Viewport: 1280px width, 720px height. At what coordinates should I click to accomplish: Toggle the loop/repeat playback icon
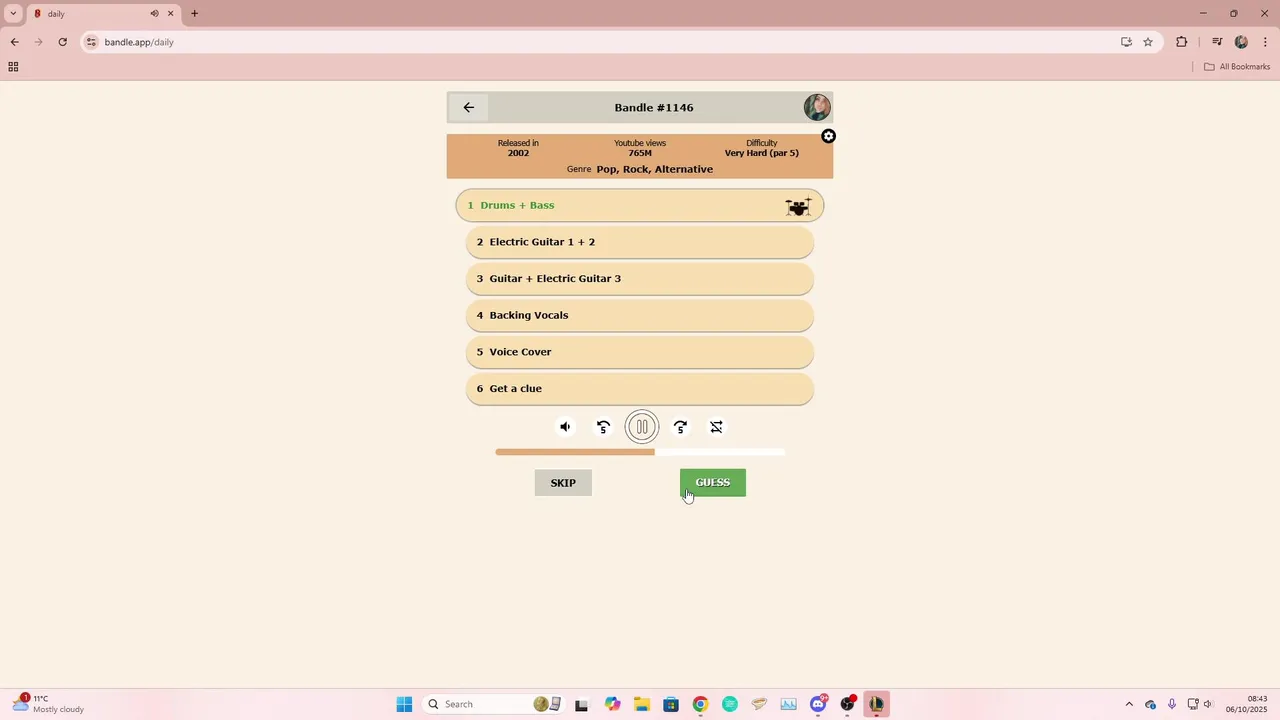click(x=716, y=427)
